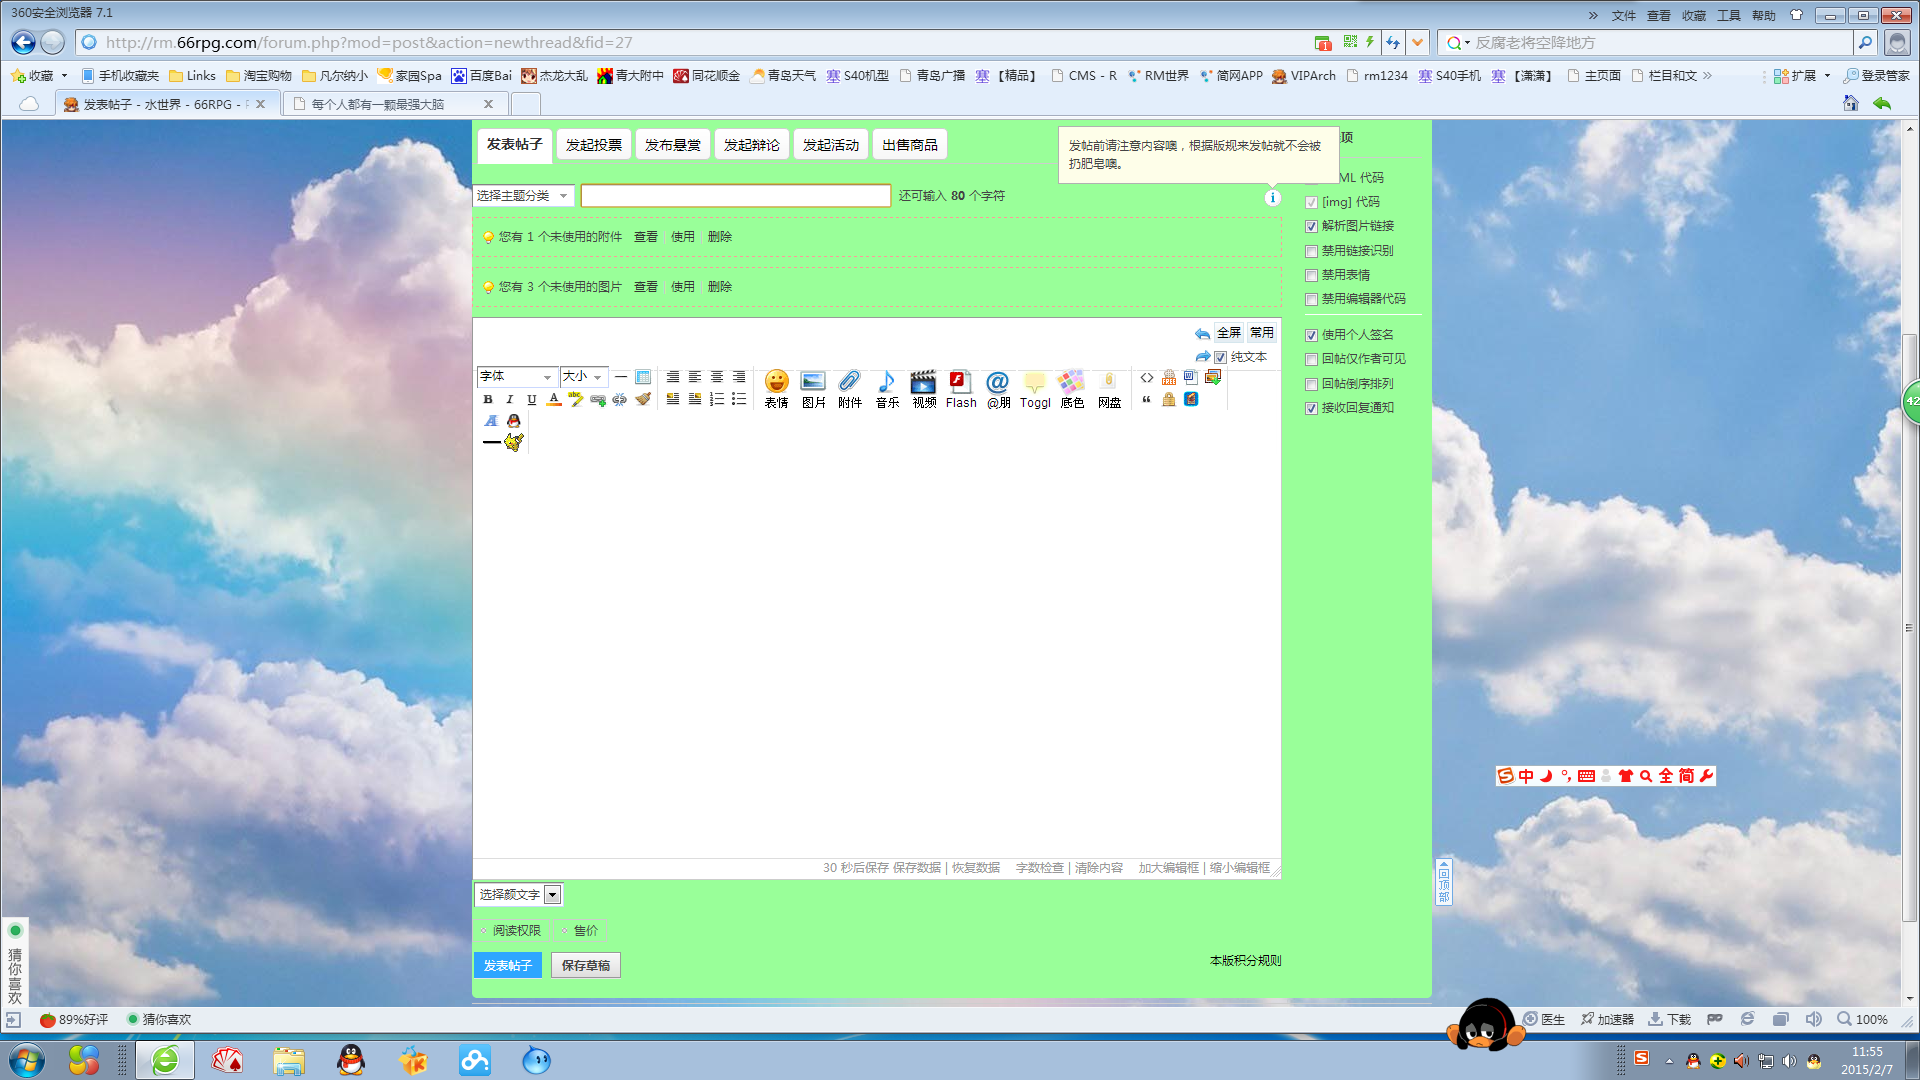The image size is (1920, 1080).
Task: Open the 选择主题分类 dropdown
Action: 523,196
